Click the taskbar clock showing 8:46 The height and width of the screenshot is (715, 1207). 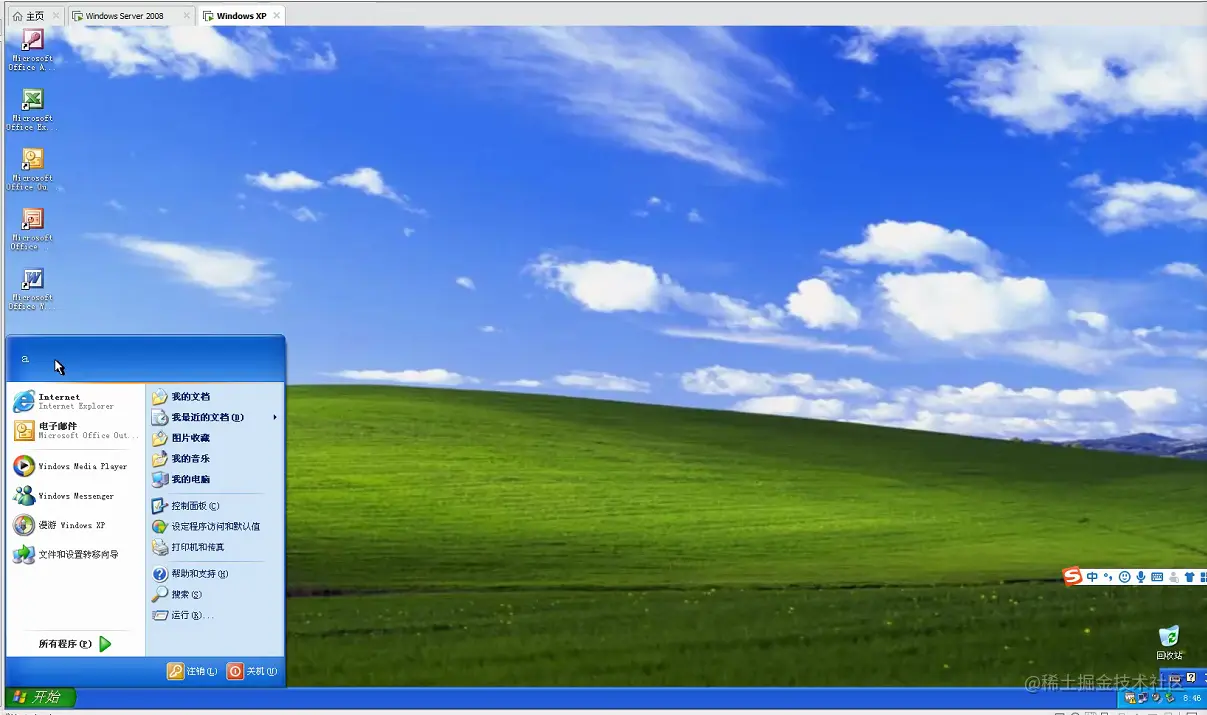tap(1192, 698)
